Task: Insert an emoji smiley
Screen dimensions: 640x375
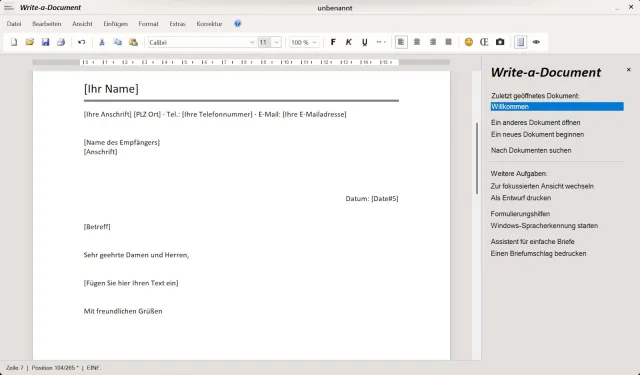Action: (x=469, y=42)
